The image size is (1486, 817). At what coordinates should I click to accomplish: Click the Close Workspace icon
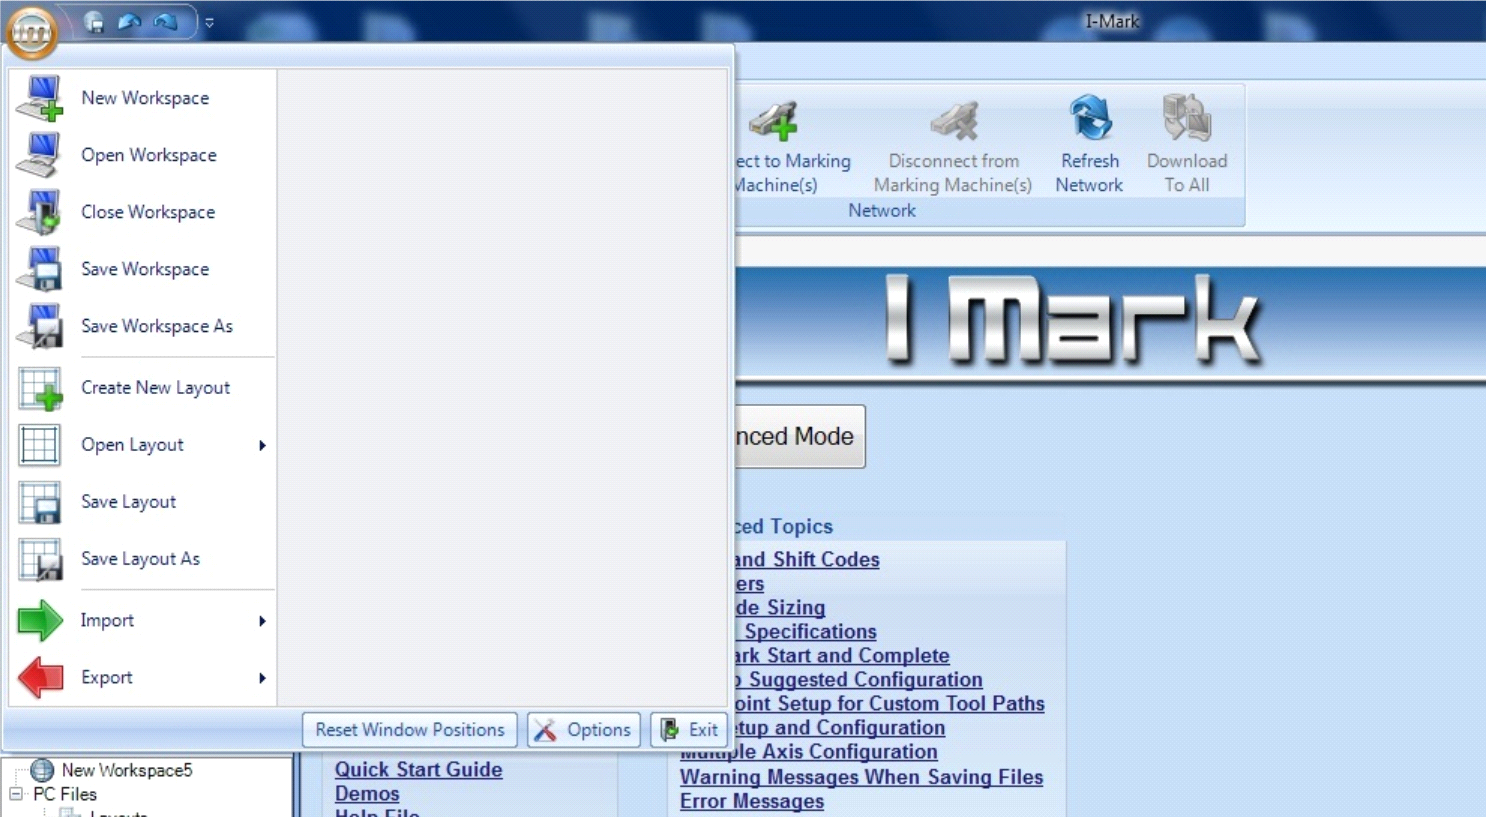[40, 212]
